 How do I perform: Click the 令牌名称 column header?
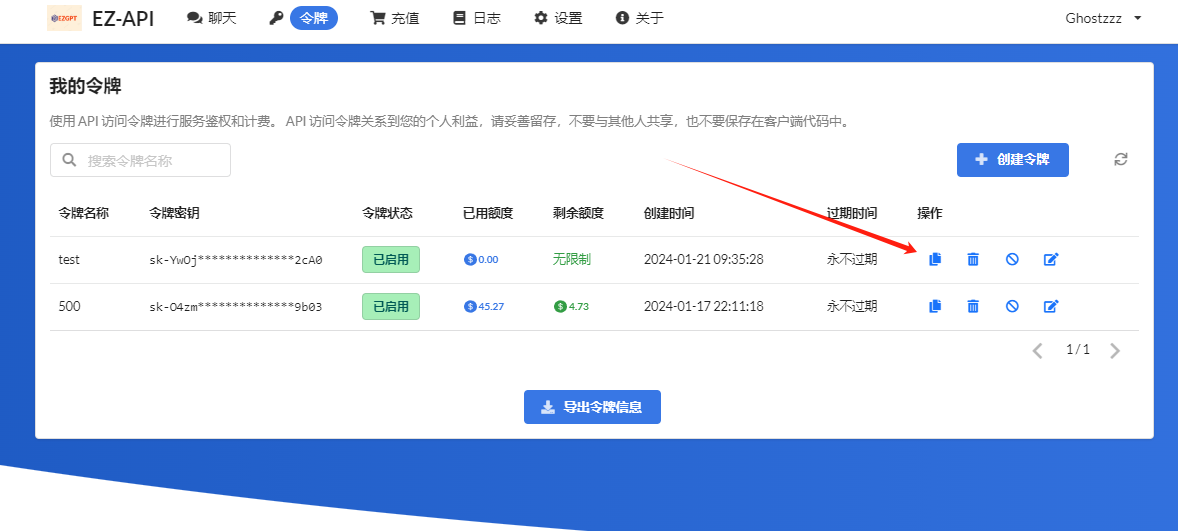click(x=84, y=213)
